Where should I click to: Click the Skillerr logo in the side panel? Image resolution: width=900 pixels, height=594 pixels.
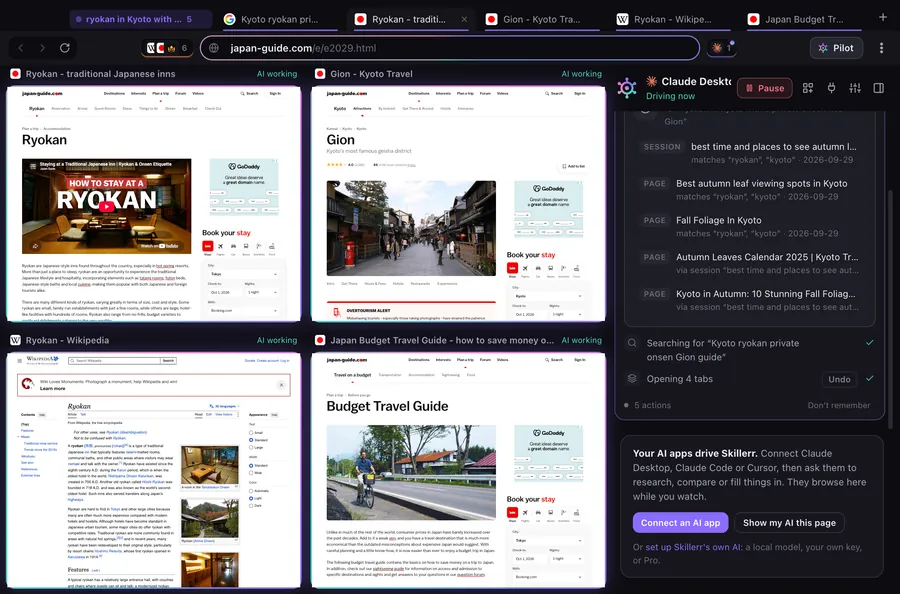pyautogui.click(x=627, y=88)
